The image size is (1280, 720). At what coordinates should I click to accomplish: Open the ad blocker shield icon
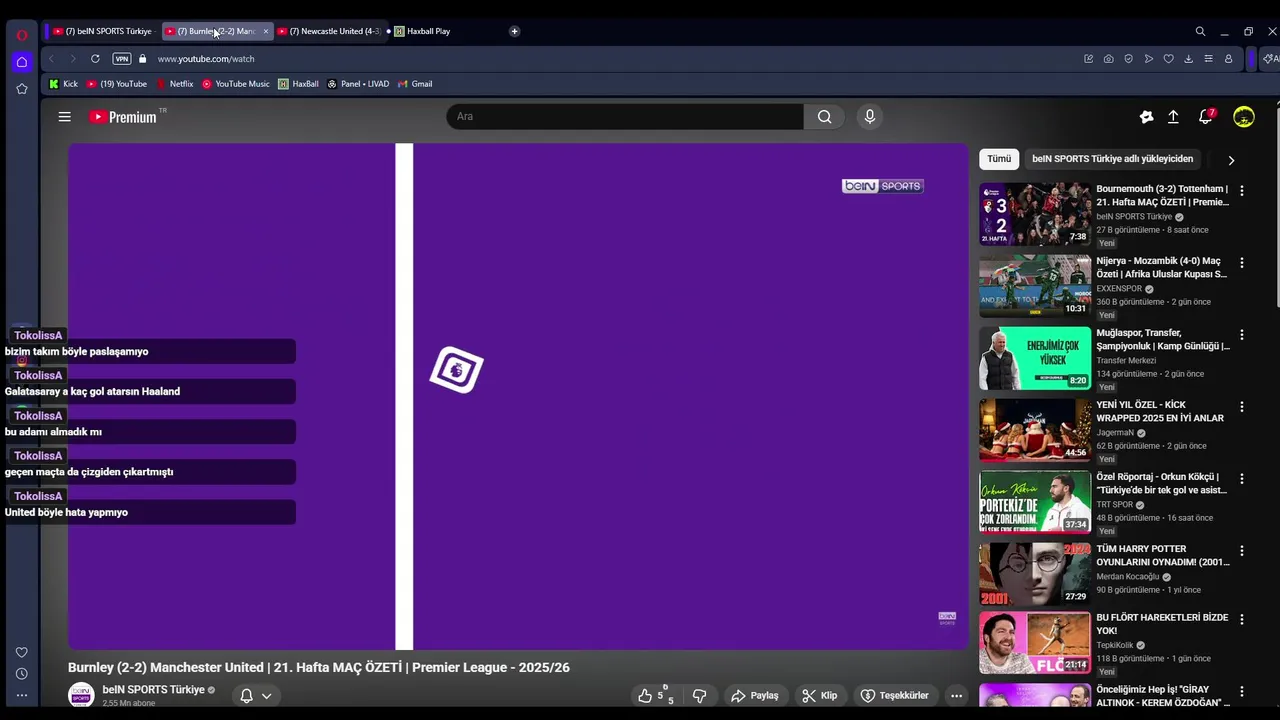[x=1128, y=59]
